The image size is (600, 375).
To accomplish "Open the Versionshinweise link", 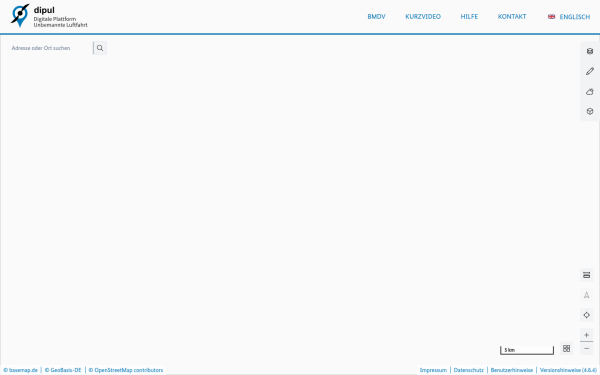I will coord(568,370).
